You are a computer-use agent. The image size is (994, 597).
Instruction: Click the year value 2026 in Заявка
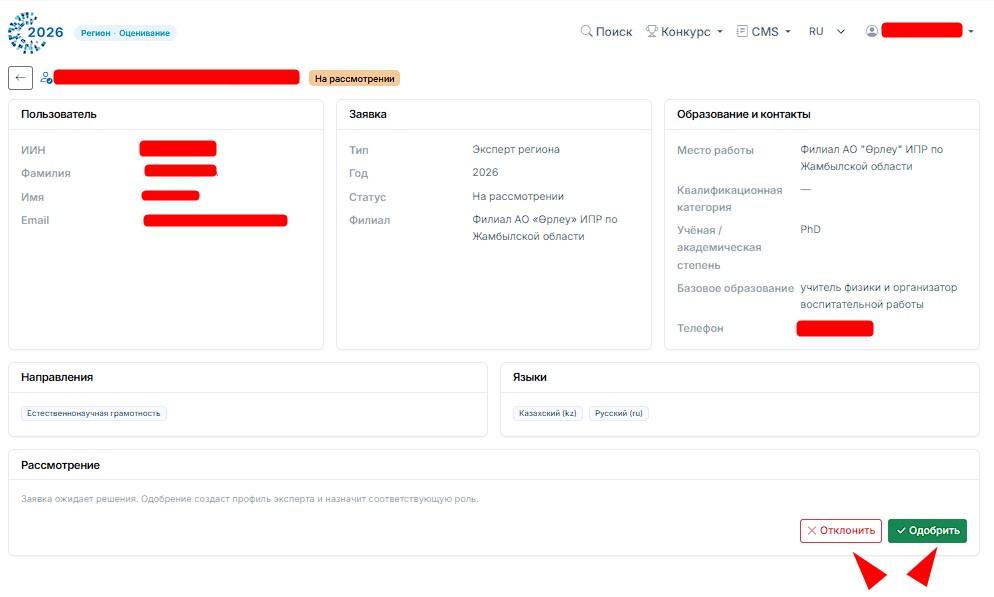[485, 172]
